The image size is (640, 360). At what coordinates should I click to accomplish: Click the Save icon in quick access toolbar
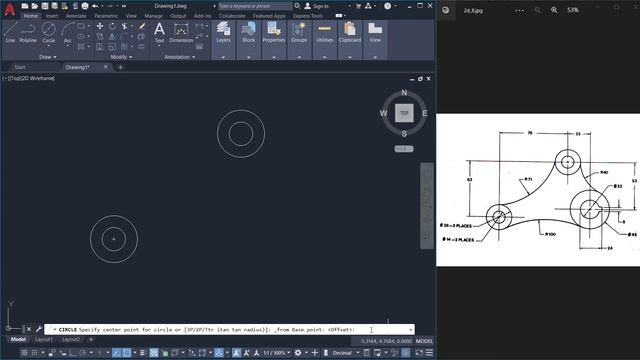coord(44,6)
